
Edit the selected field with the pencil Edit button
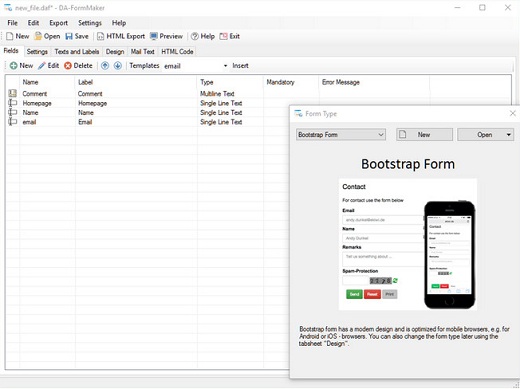[x=49, y=66]
